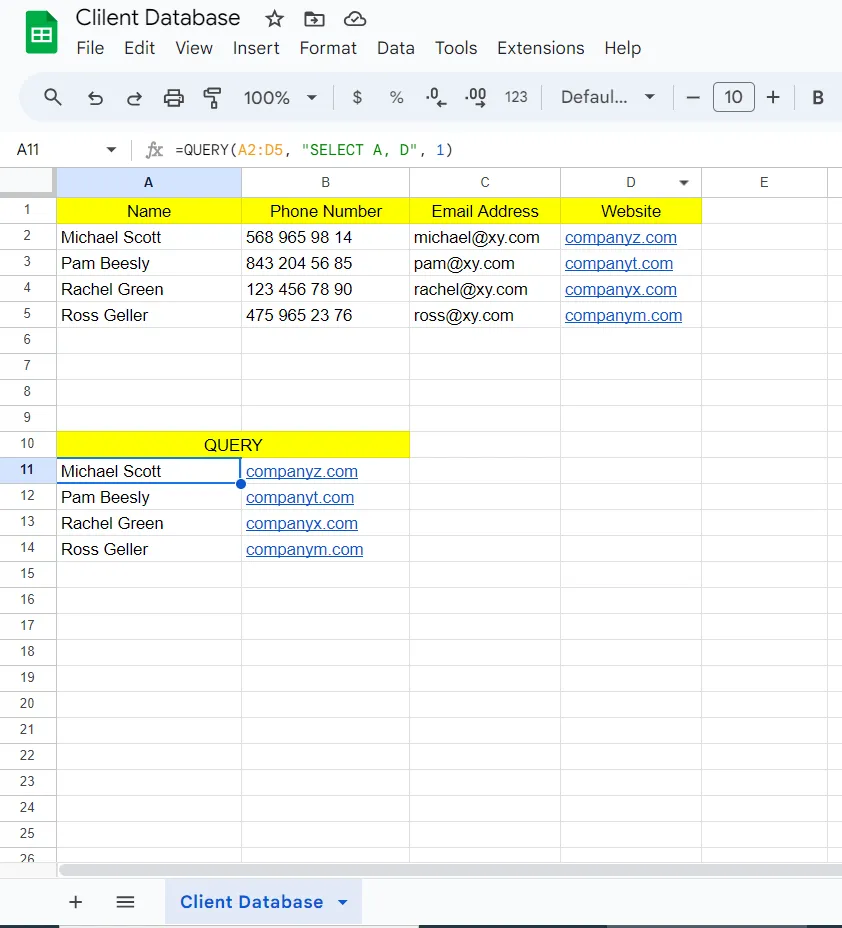Select column C header
The height and width of the screenshot is (928, 842).
tap(485, 182)
